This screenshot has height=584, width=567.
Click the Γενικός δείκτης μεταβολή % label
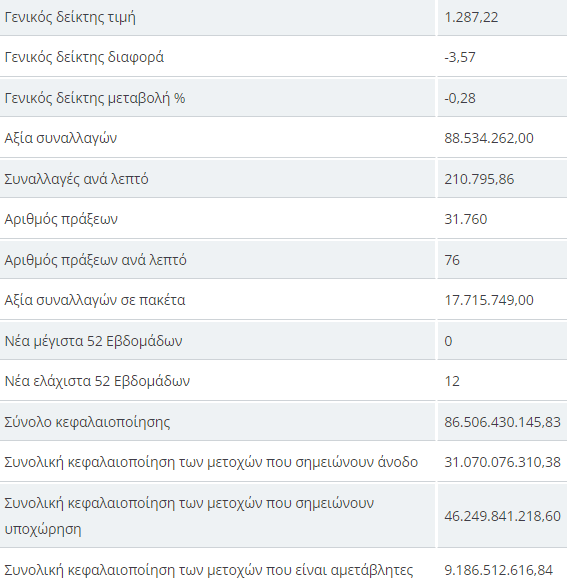click(x=95, y=98)
